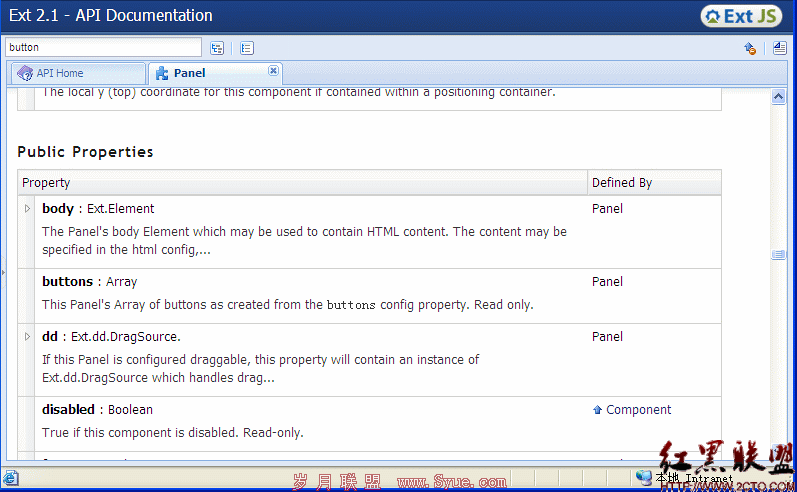Screen dimensions: 797x492
Task: Click the Internet Explorer icon in status bar
Action: point(10,478)
